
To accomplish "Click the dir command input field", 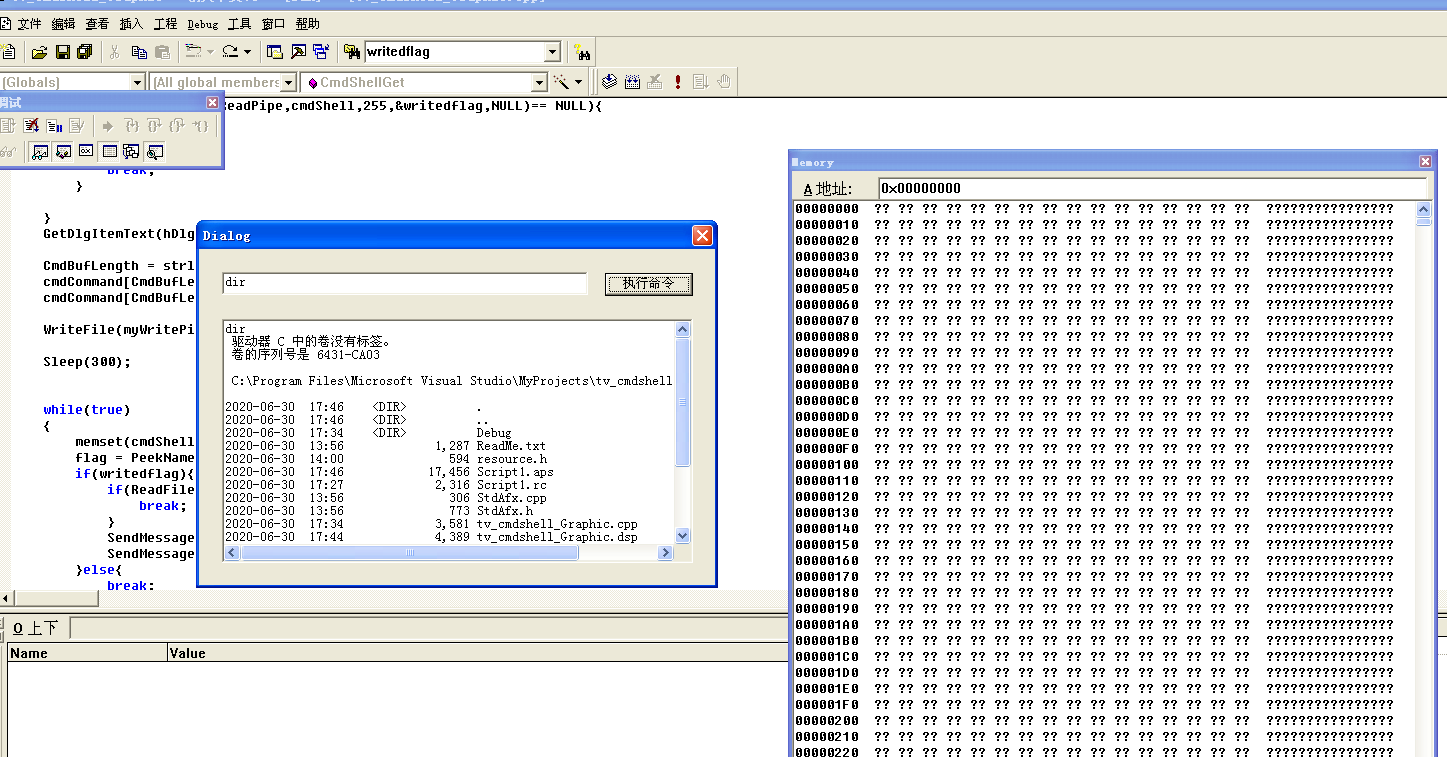I will click(x=405, y=283).
